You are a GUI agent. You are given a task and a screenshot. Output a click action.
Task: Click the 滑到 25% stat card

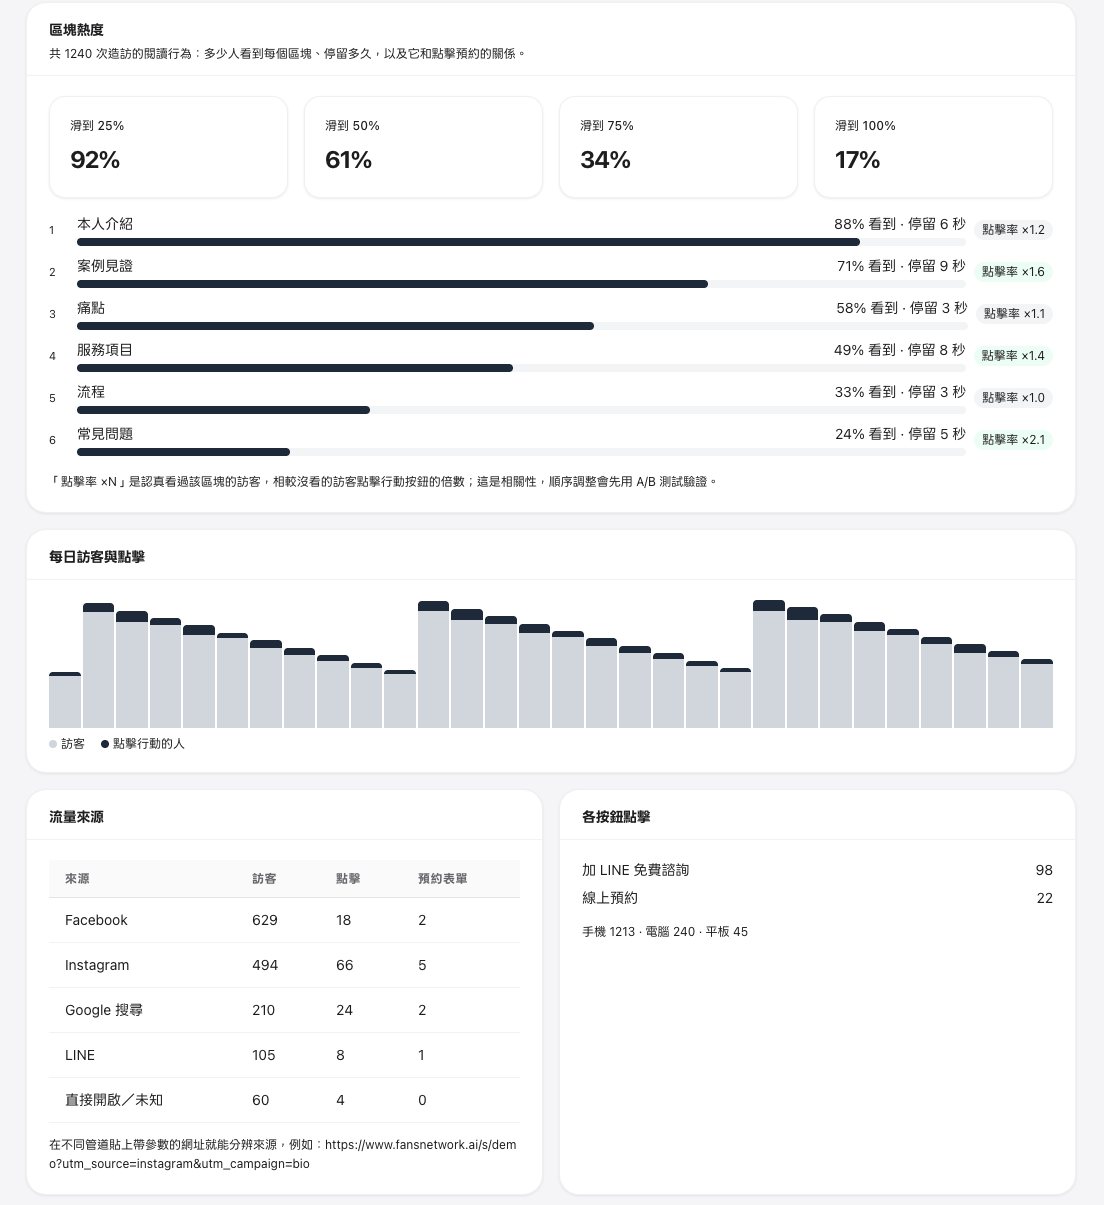point(168,147)
